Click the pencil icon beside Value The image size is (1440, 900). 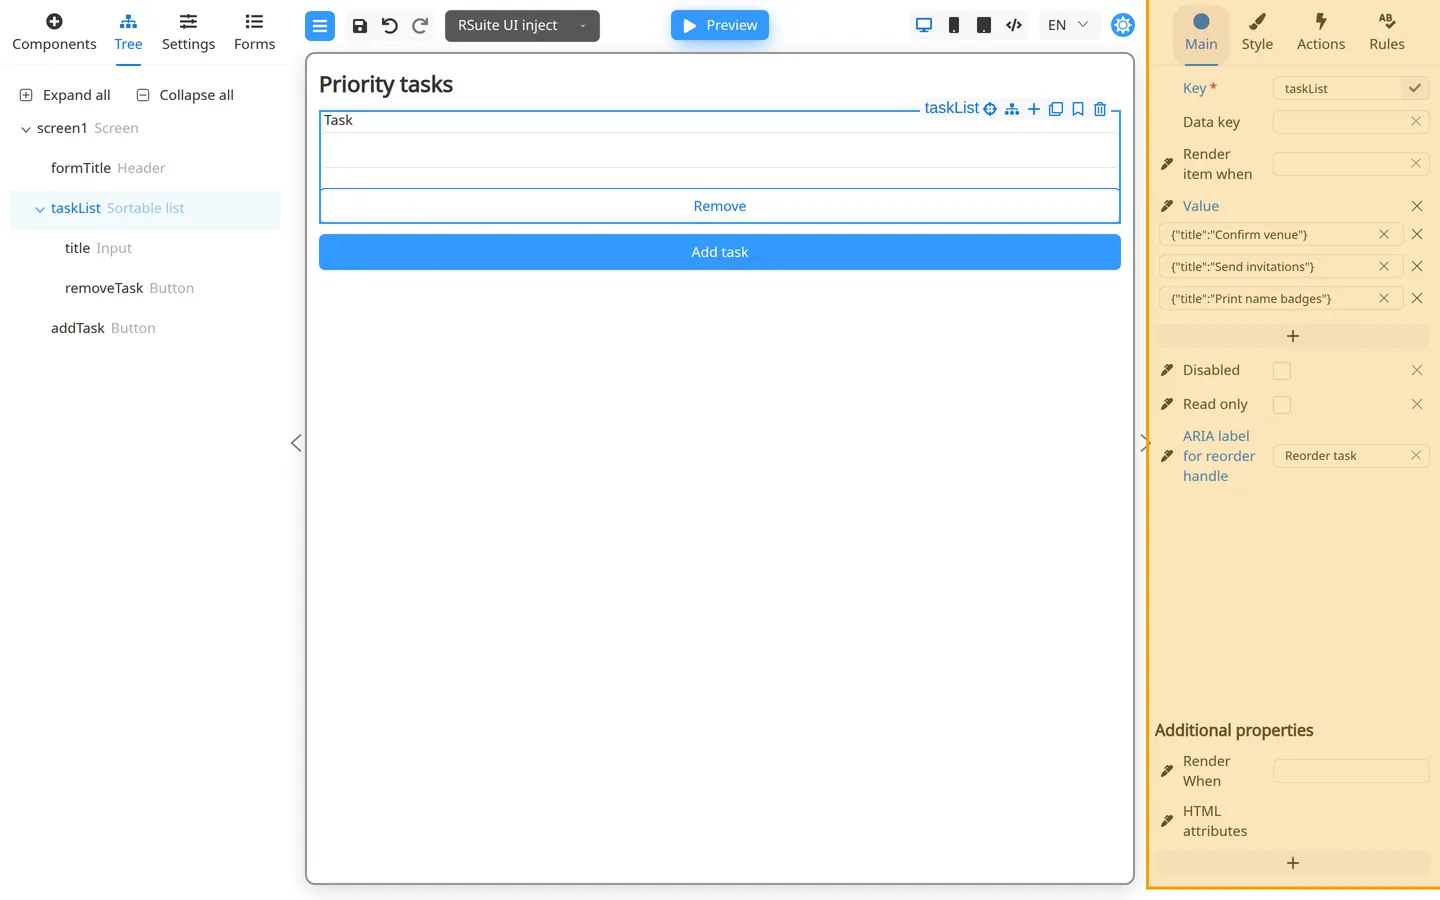(1167, 206)
